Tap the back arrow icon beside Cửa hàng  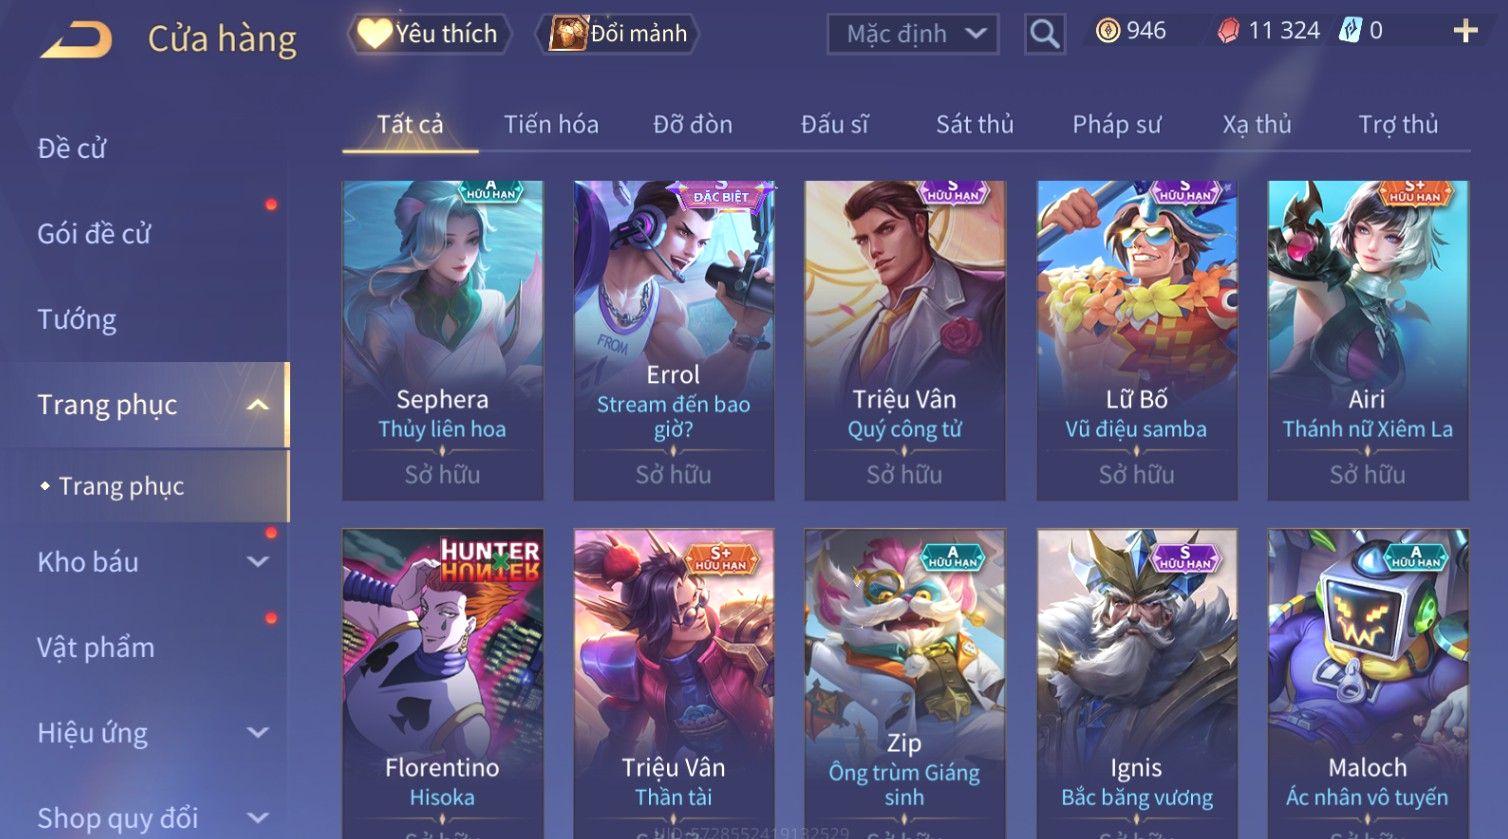[x=77, y=40]
